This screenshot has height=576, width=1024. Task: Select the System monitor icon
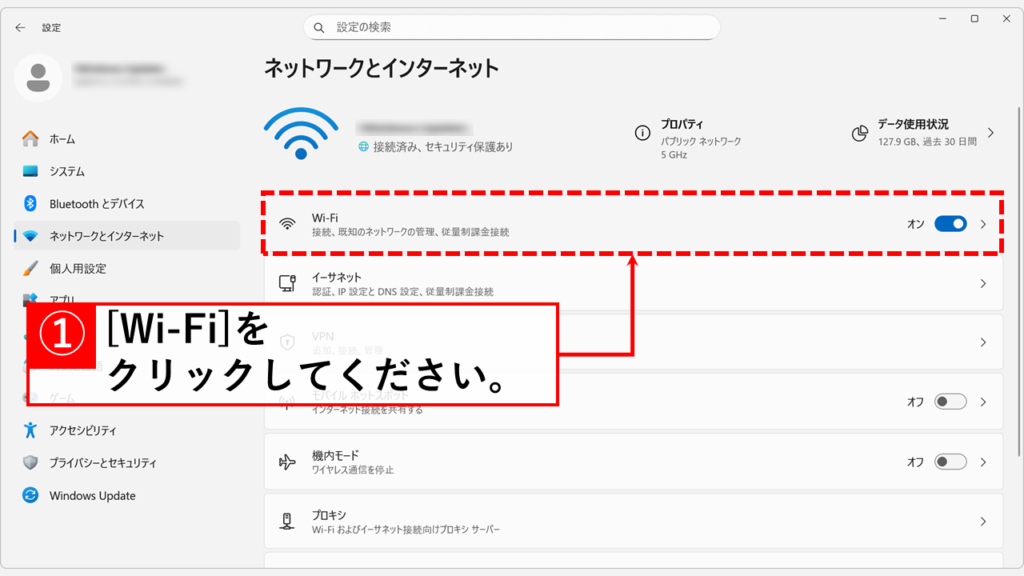(30, 171)
